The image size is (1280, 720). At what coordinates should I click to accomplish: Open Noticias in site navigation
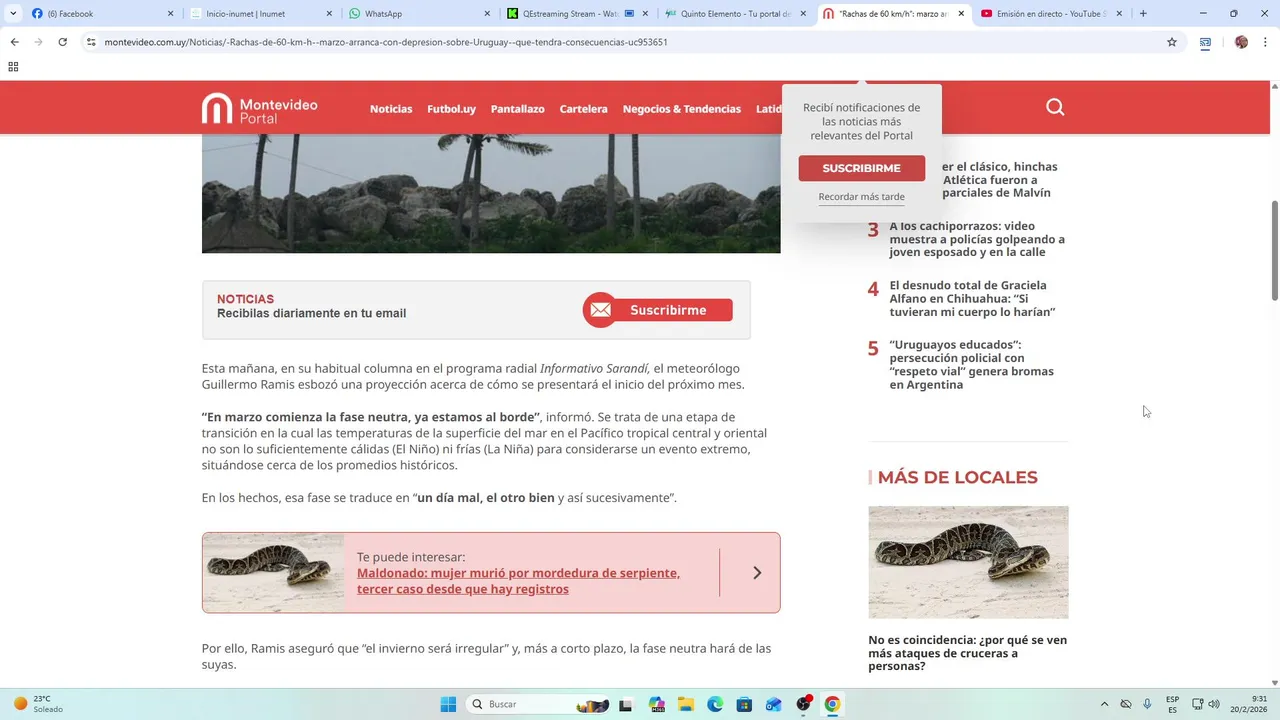pyautogui.click(x=391, y=108)
